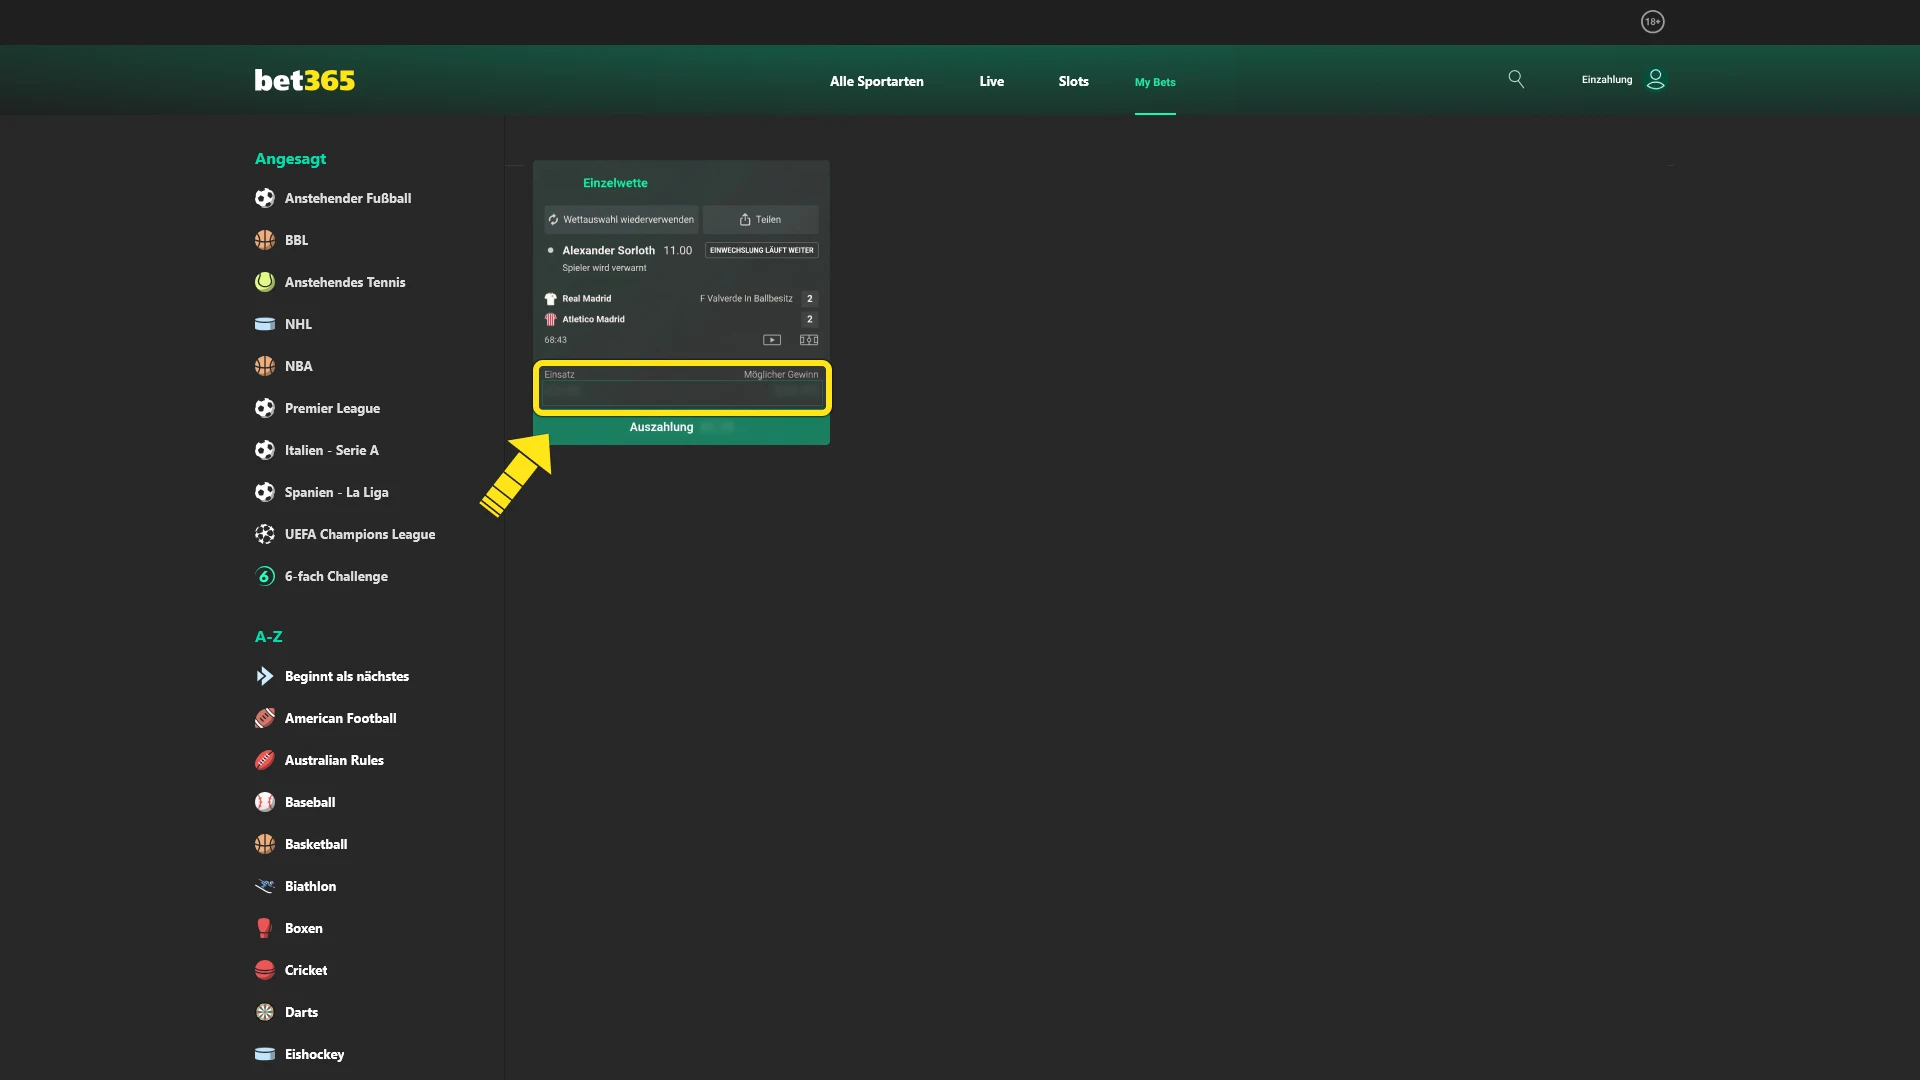The image size is (1920, 1080).
Task: Select the Darts icon in the sidebar
Action: (264, 1012)
